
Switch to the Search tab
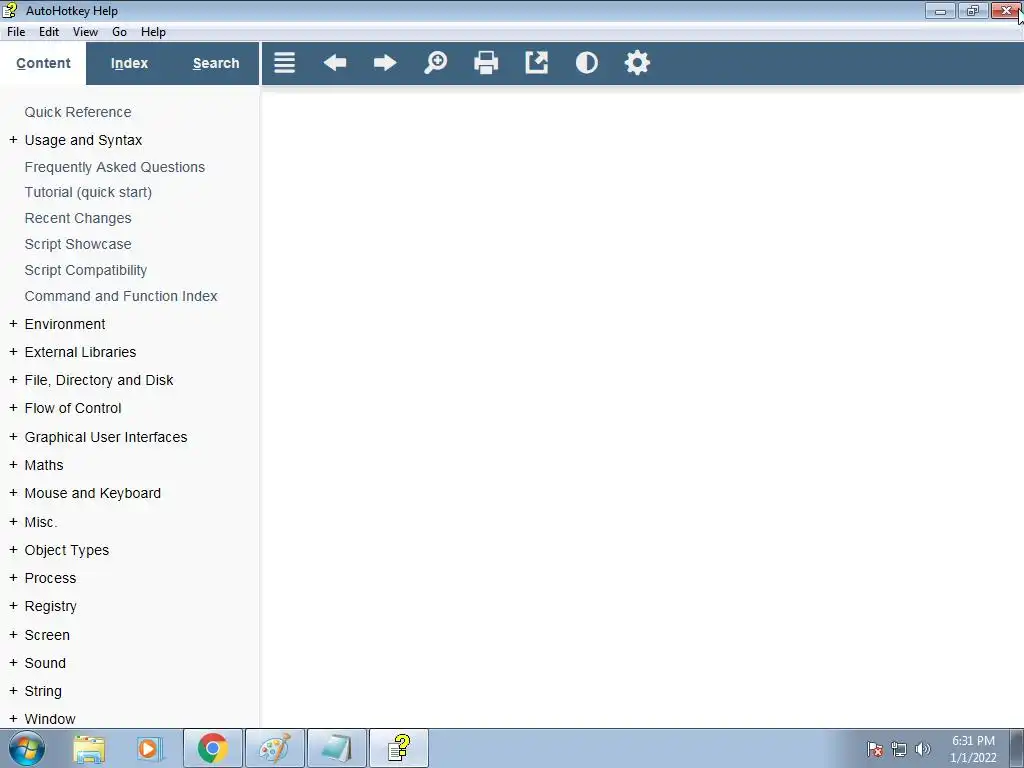pyautogui.click(x=216, y=63)
